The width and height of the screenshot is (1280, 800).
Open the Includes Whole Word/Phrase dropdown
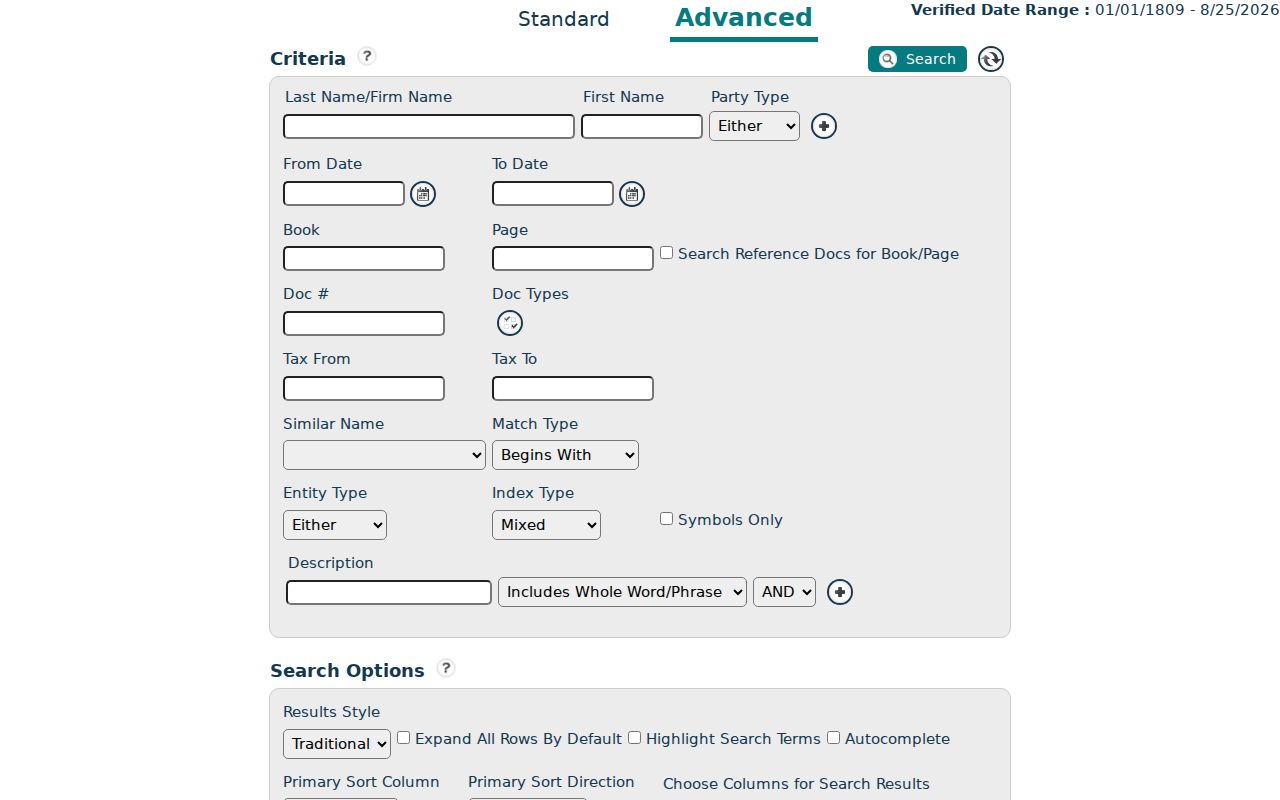click(x=622, y=592)
